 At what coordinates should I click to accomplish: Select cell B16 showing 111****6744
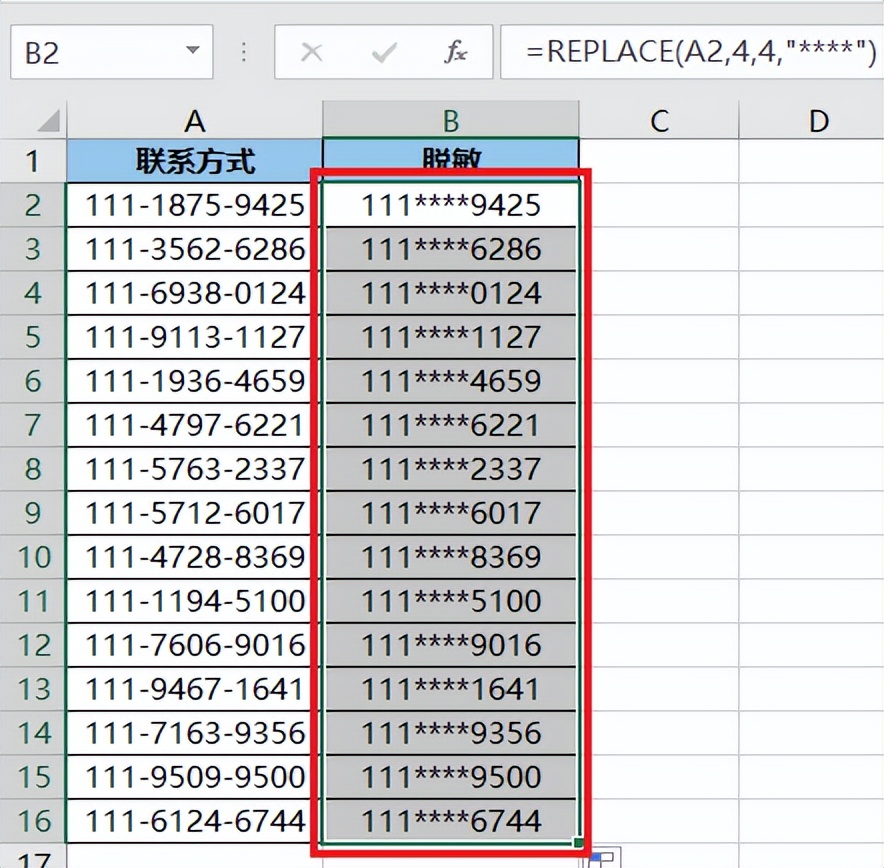coord(448,820)
